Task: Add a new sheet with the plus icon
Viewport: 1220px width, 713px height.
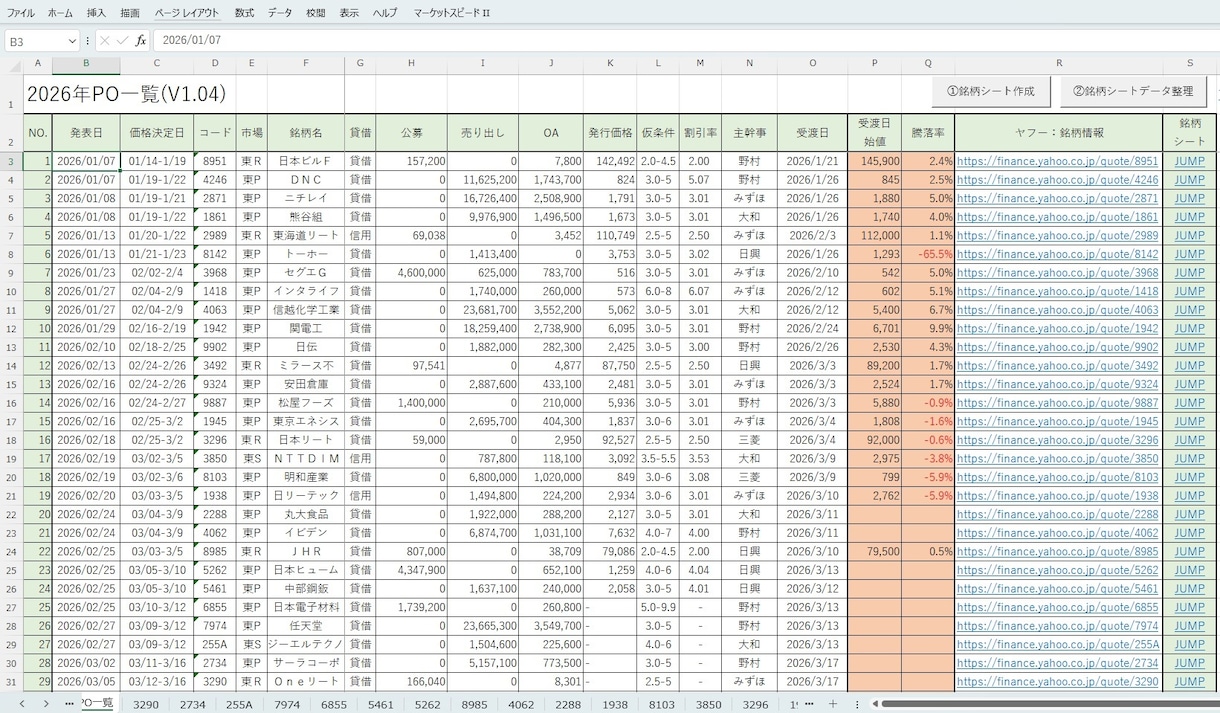Action: coord(833,704)
